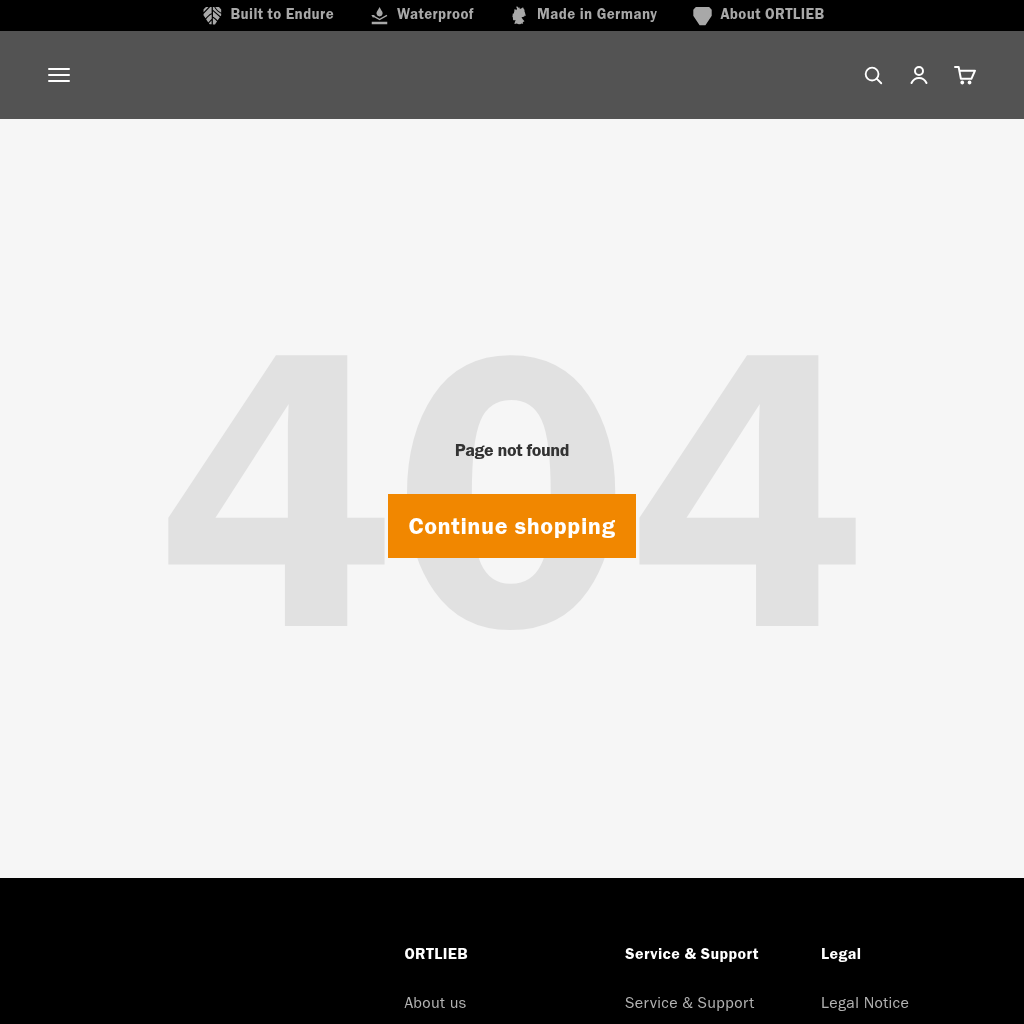Image resolution: width=1024 pixels, height=1024 pixels.
Task: Click the Built to Endure icon
Action: point(212,15)
